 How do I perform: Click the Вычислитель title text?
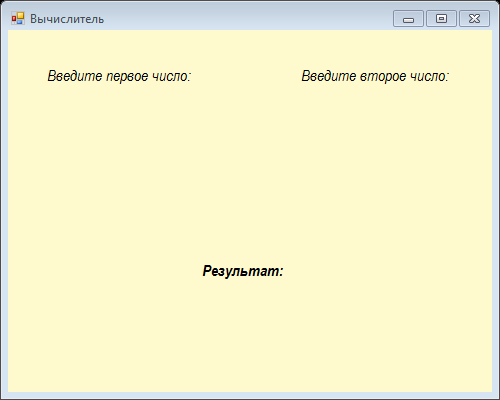67,19
